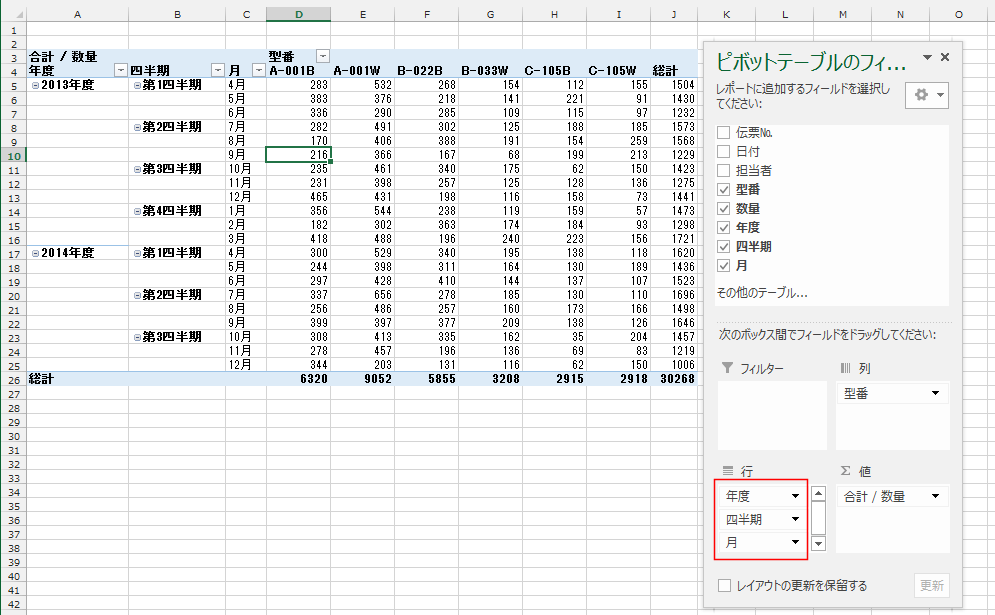Close the PivotTable field list pane

[x=945, y=58]
